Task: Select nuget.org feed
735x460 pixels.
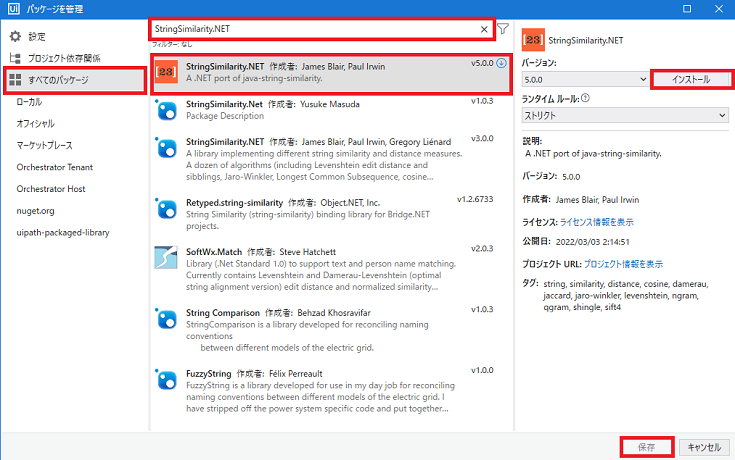Action: tap(36, 211)
